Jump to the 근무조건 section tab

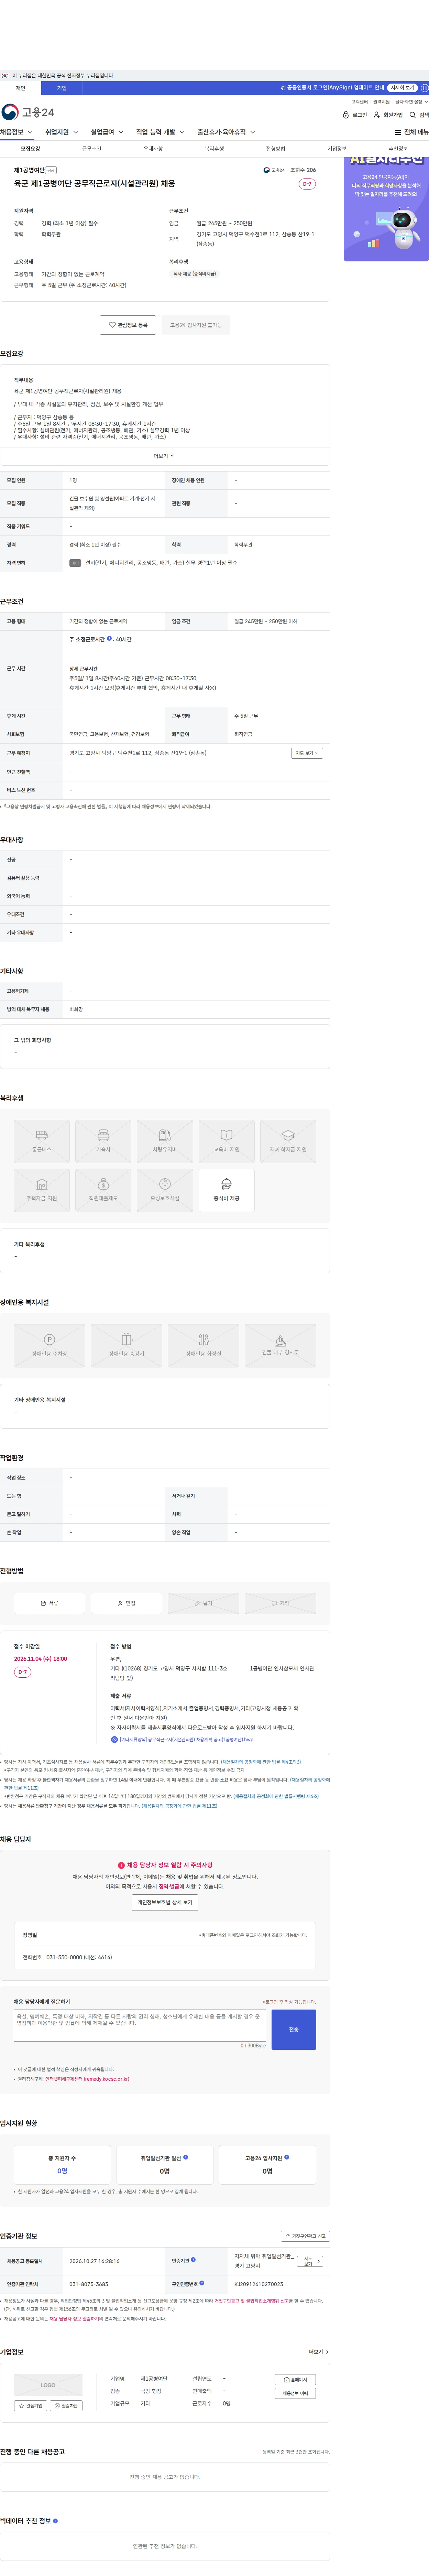(92, 149)
